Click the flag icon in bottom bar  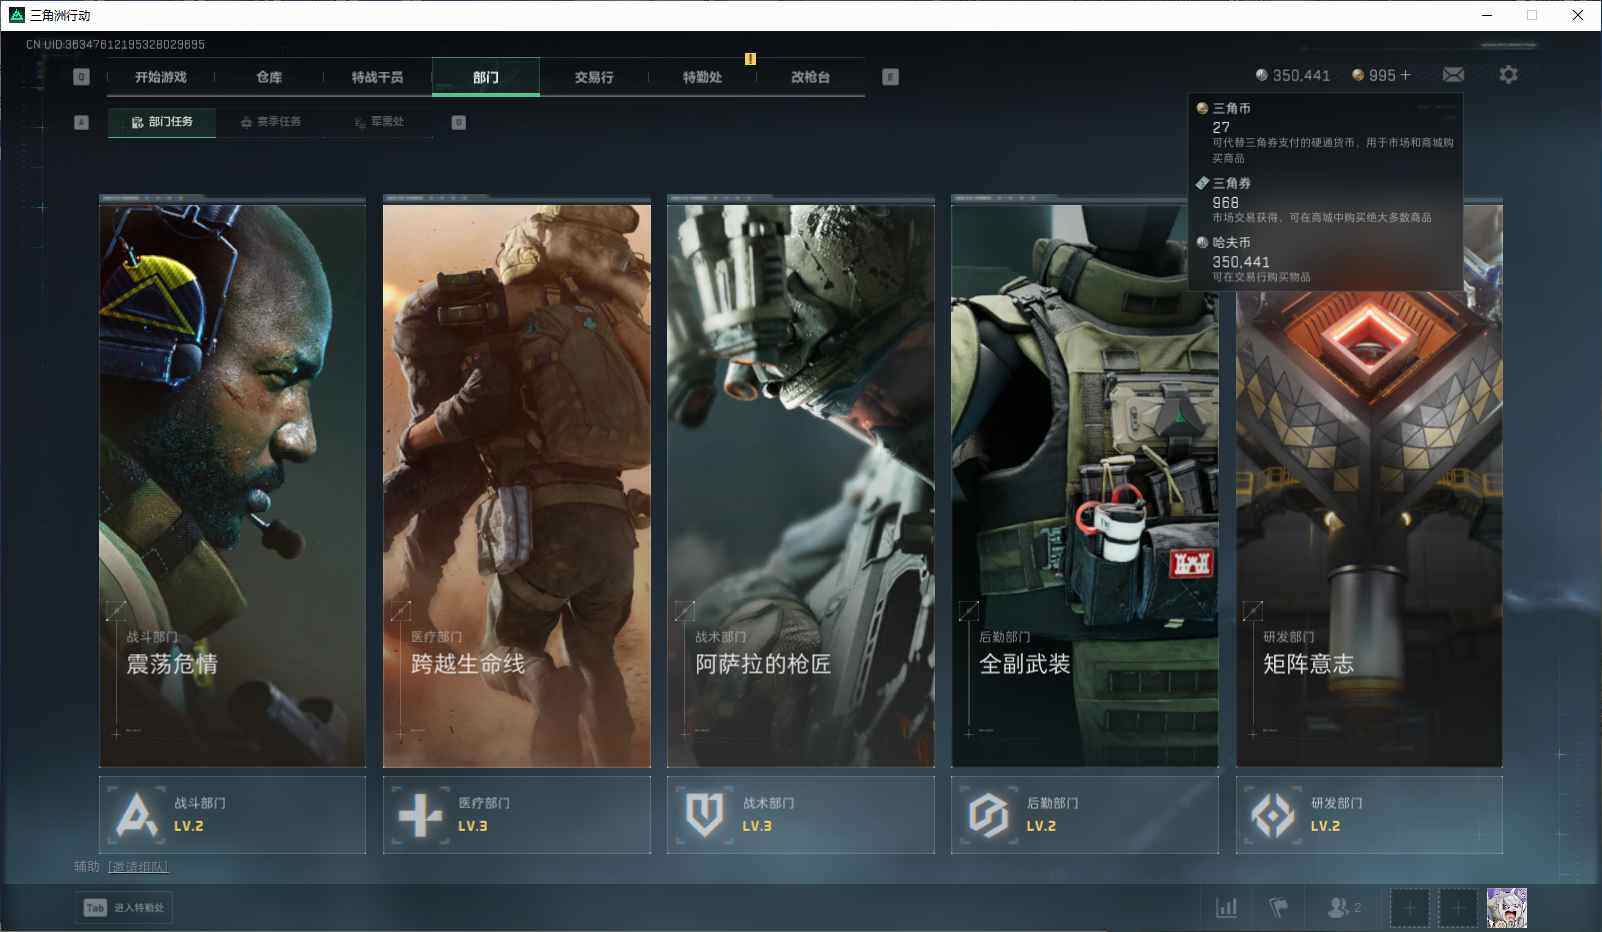click(1278, 908)
